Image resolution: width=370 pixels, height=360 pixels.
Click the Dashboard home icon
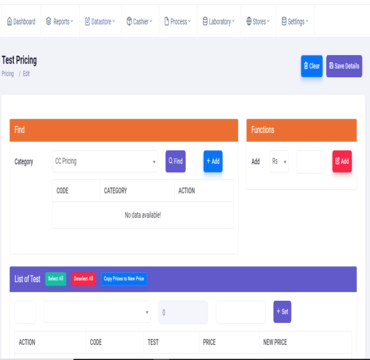coord(9,22)
